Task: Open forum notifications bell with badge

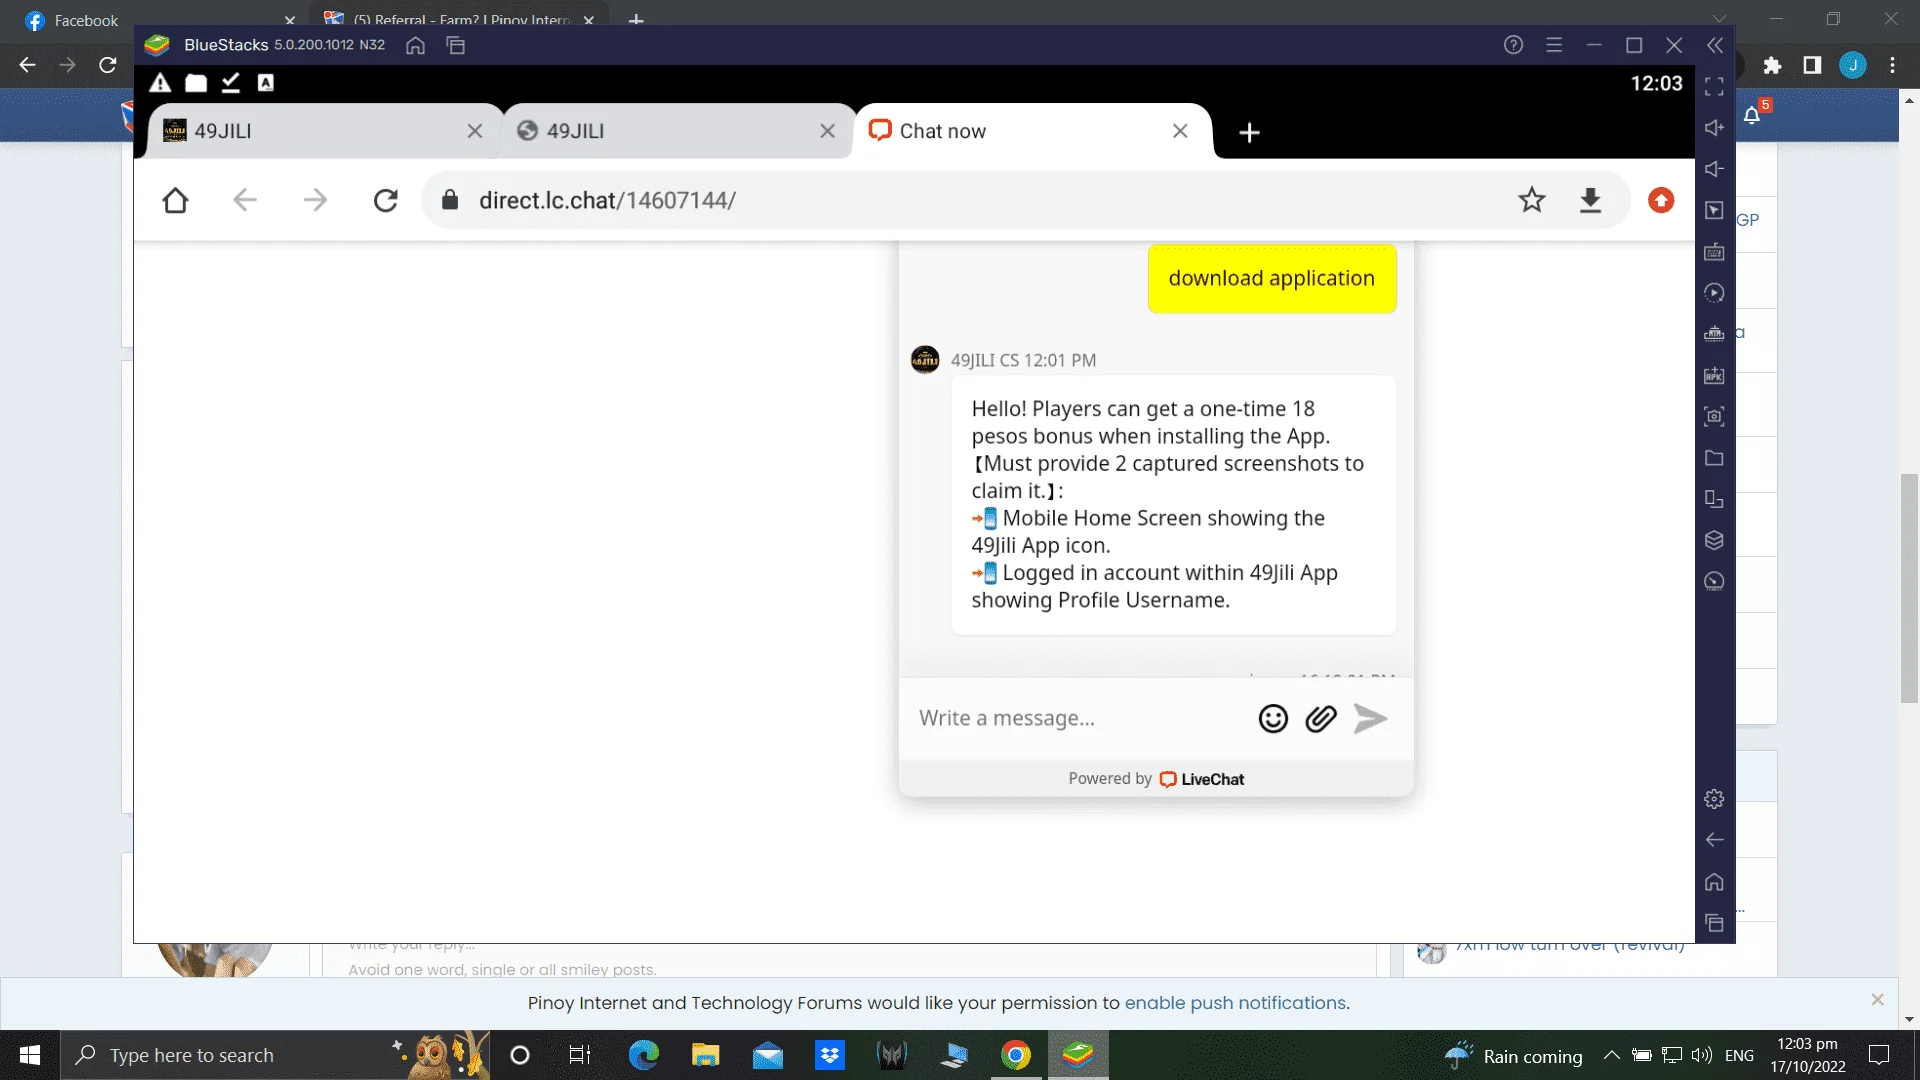Action: pyautogui.click(x=1753, y=114)
